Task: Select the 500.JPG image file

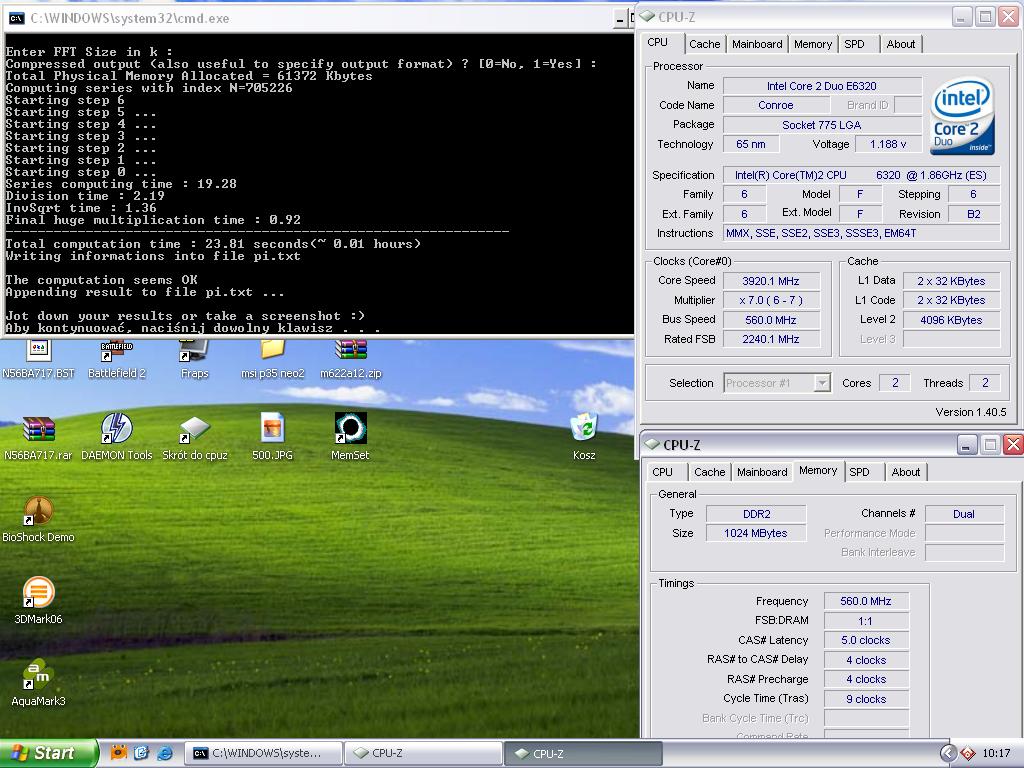Action: point(272,437)
